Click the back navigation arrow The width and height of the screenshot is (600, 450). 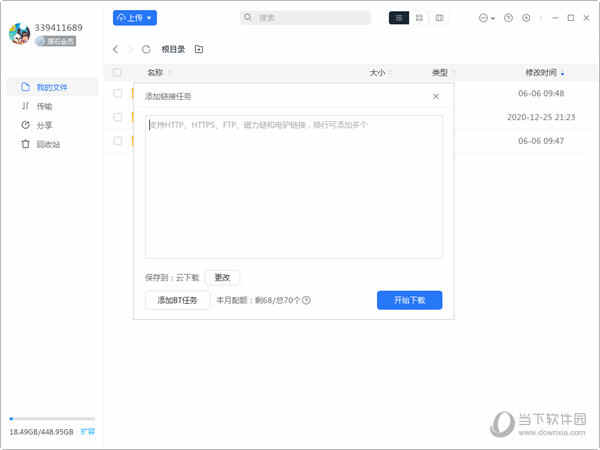tap(116, 49)
